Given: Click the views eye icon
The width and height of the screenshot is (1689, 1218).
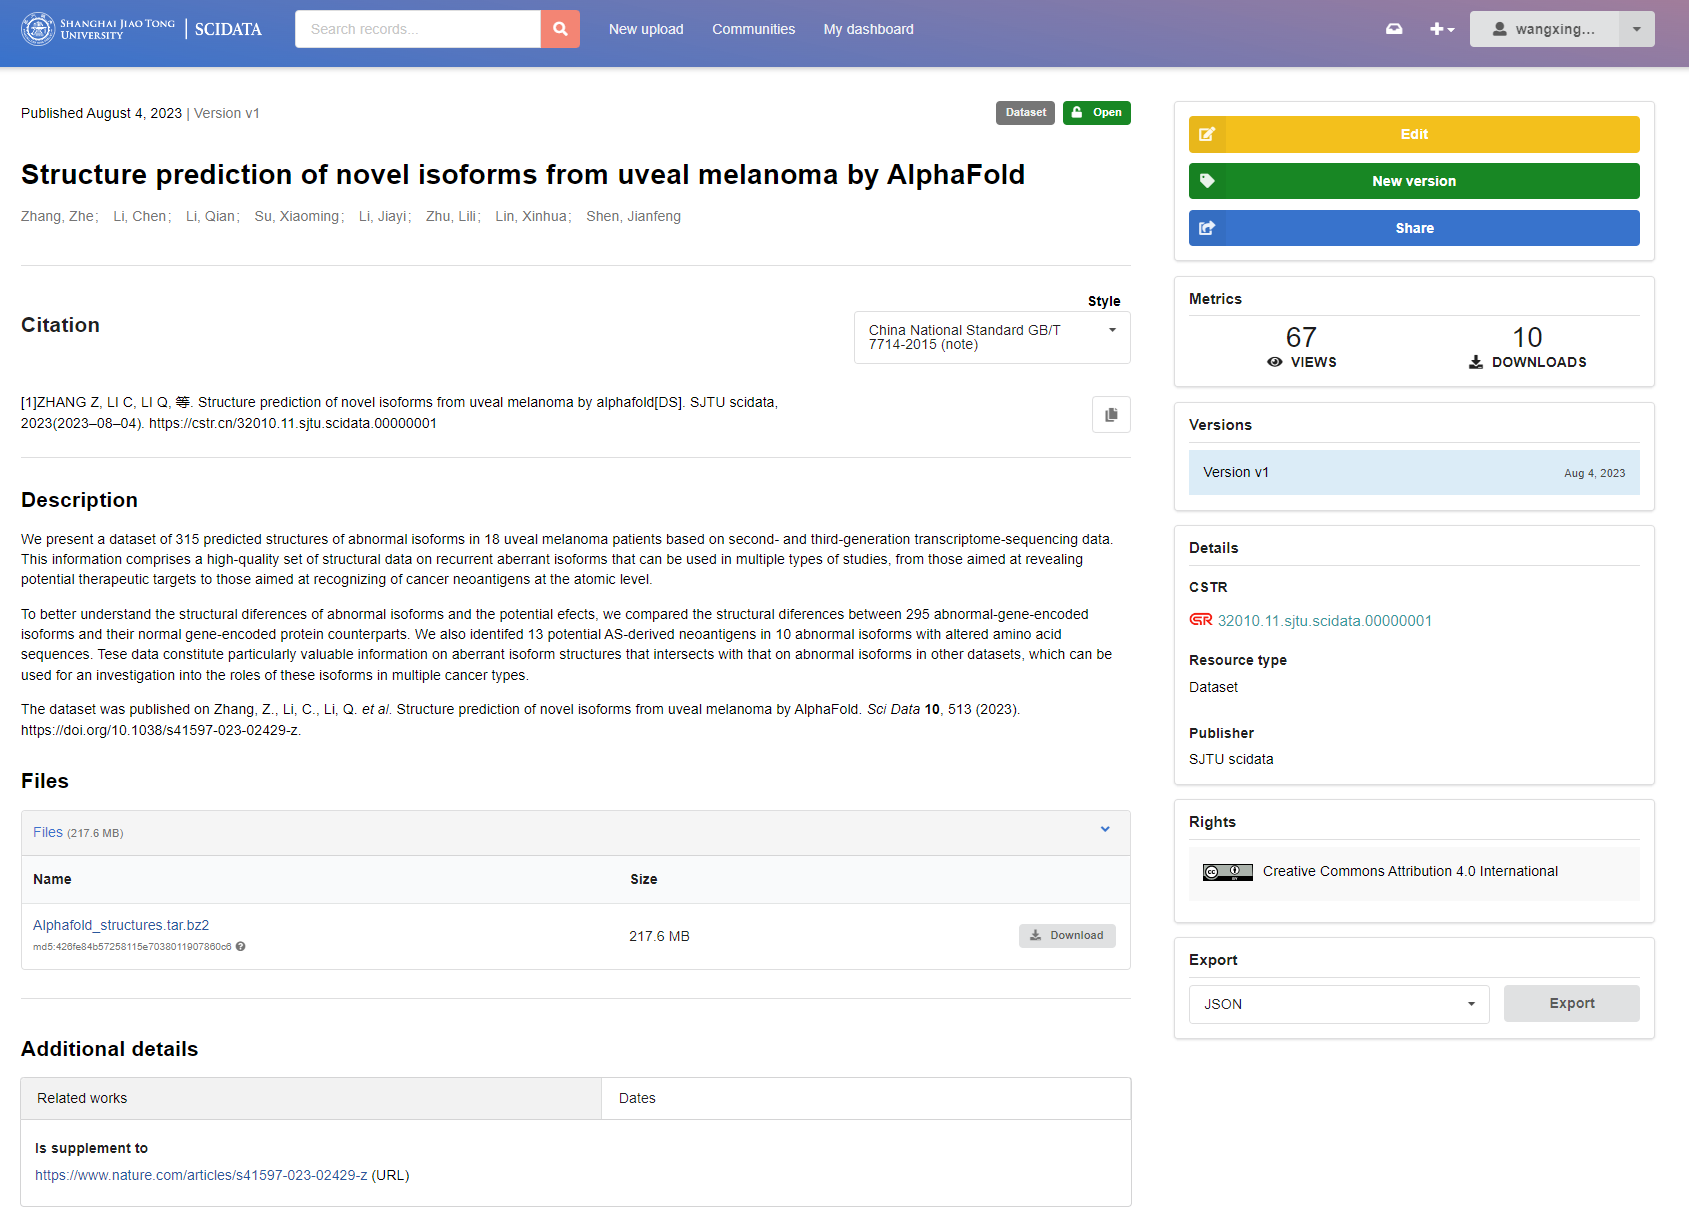Looking at the screenshot, I should tap(1275, 362).
